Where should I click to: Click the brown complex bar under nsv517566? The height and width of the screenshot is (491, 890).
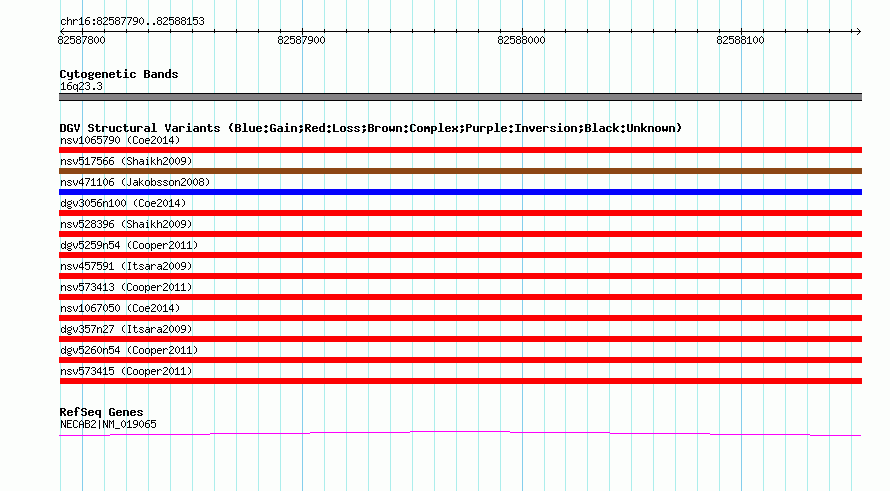pos(460,171)
